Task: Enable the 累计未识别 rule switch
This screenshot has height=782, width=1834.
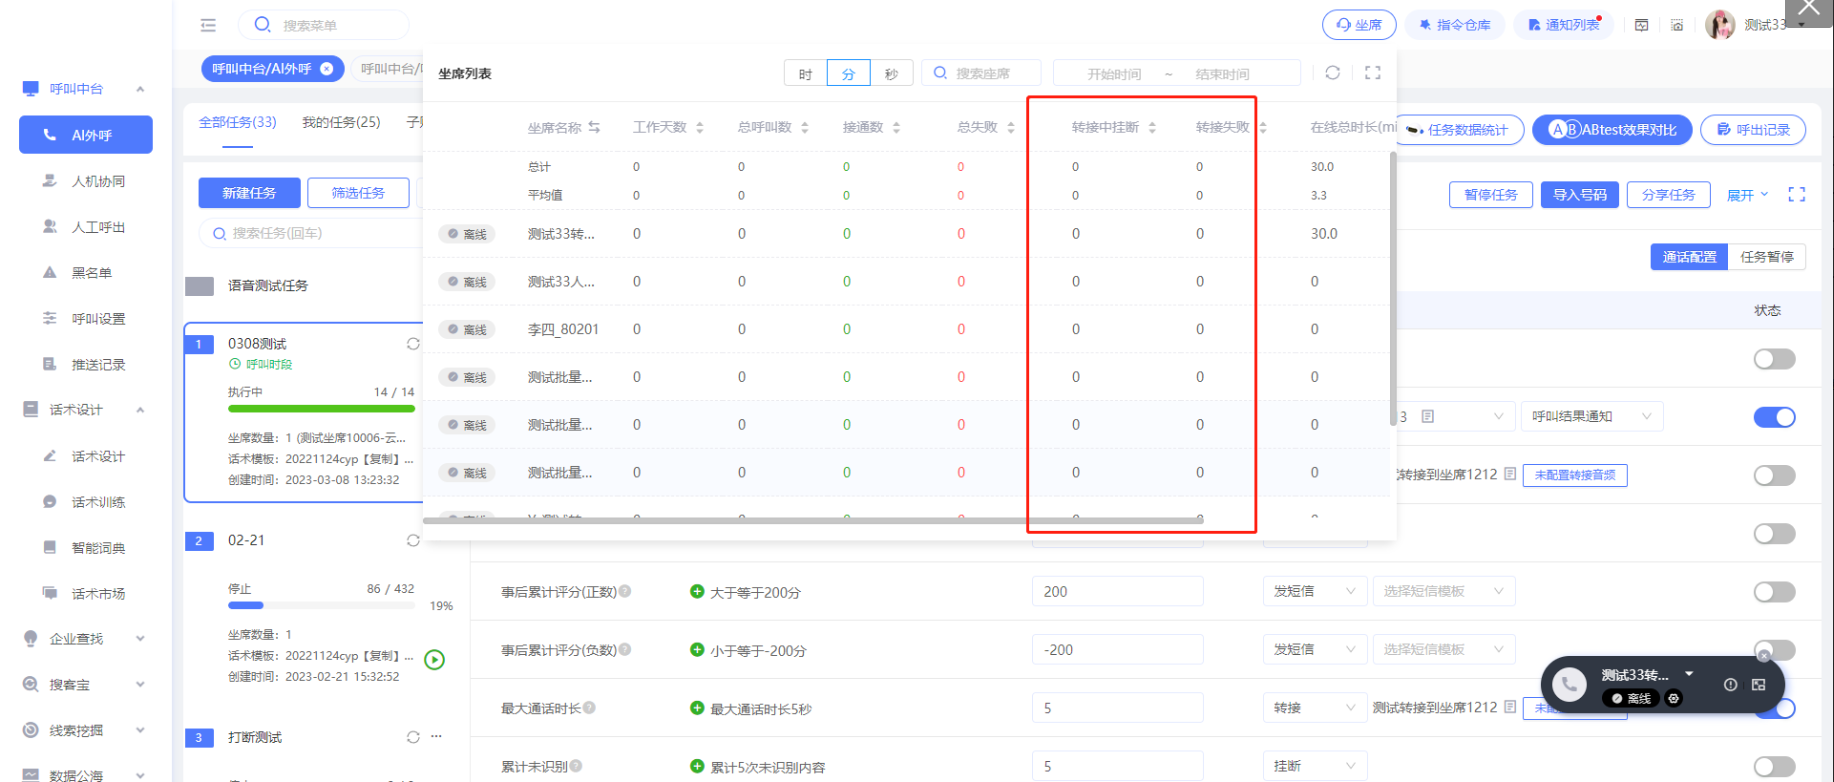Action: coord(1774,766)
